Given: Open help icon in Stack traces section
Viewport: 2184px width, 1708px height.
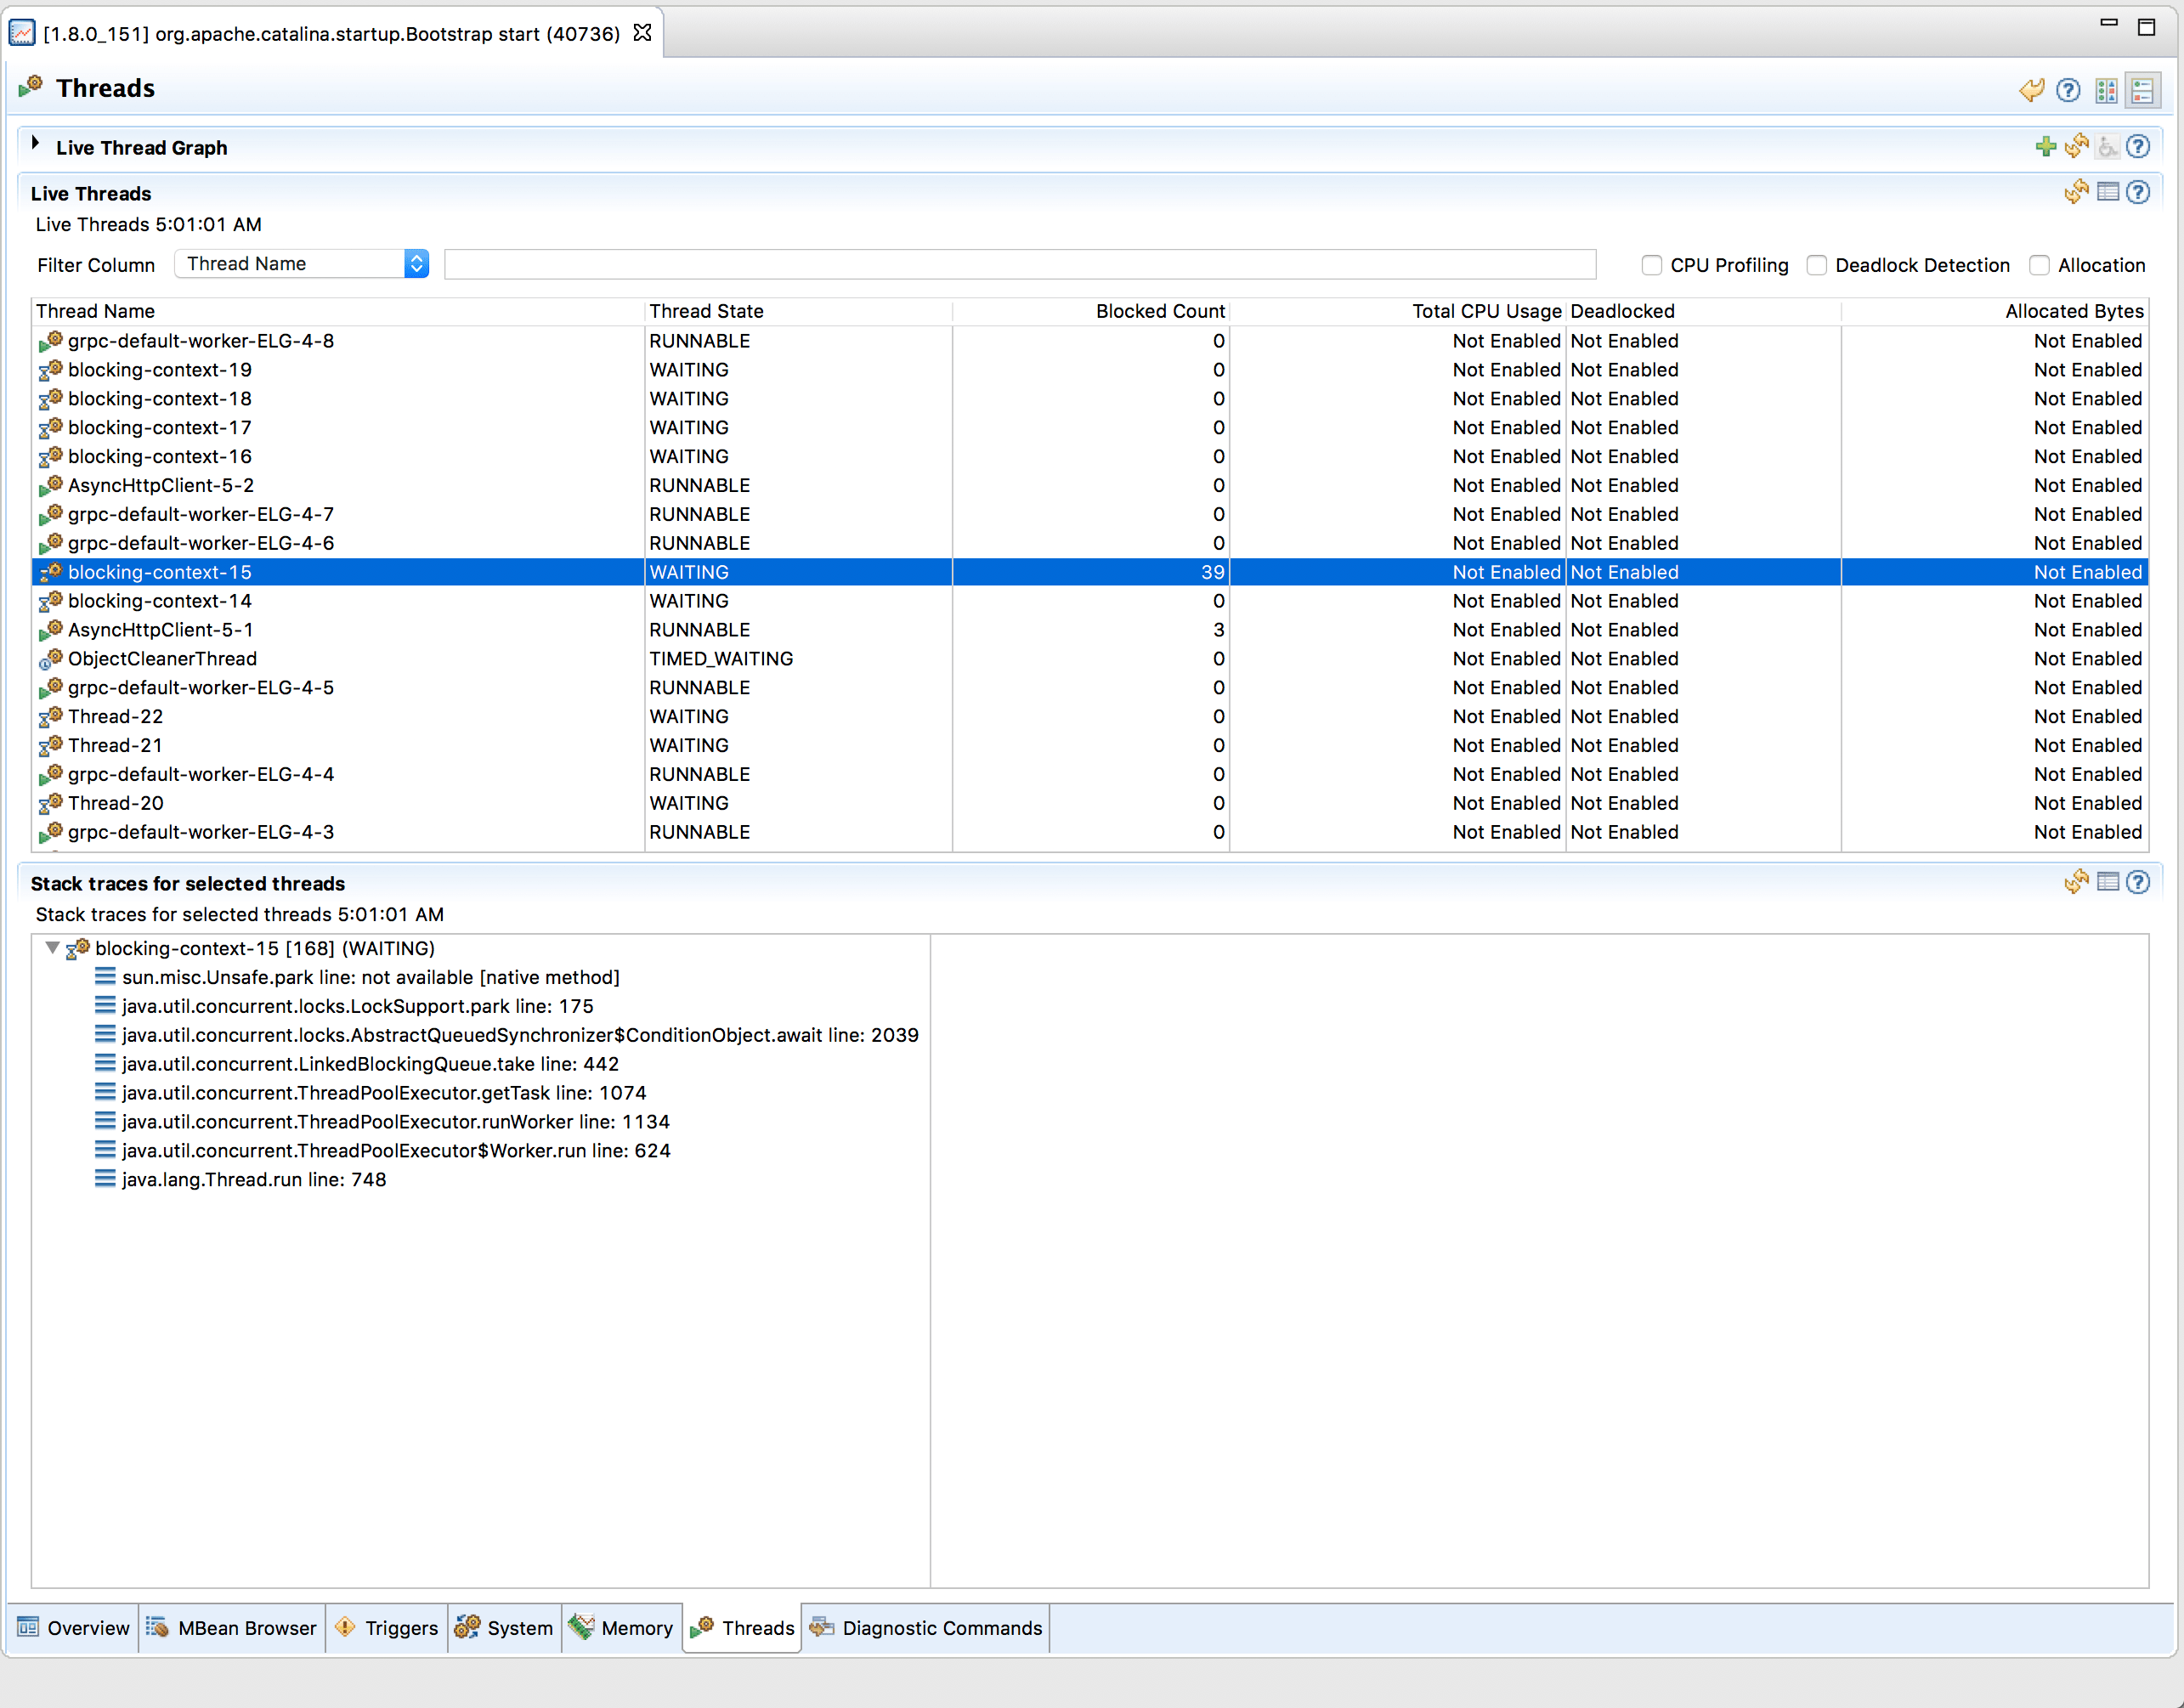Looking at the screenshot, I should click(x=2138, y=882).
